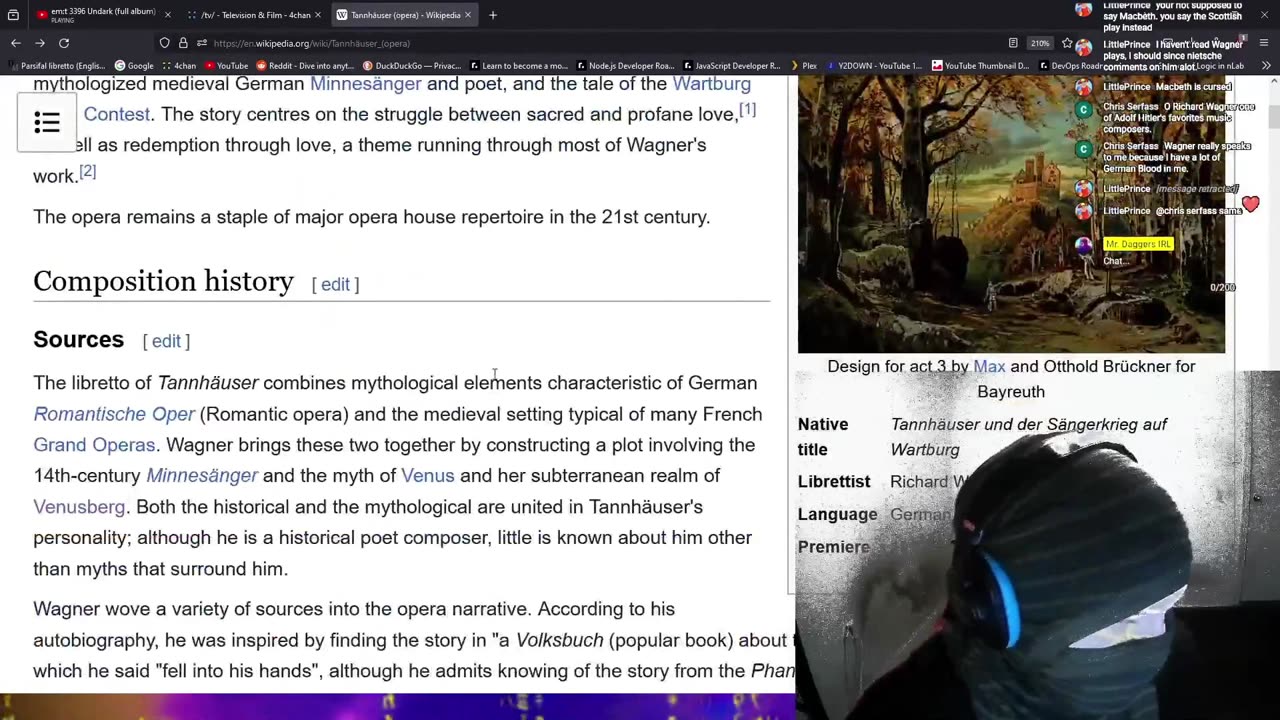The height and width of the screenshot is (720, 1280).
Task: Edit the Composition history section
Action: 335,285
